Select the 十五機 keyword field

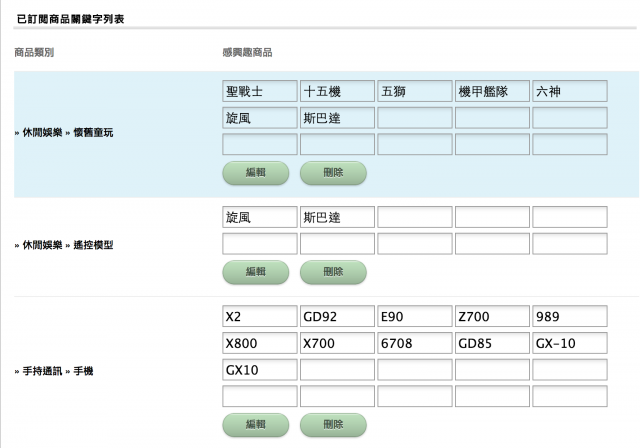coord(337,91)
